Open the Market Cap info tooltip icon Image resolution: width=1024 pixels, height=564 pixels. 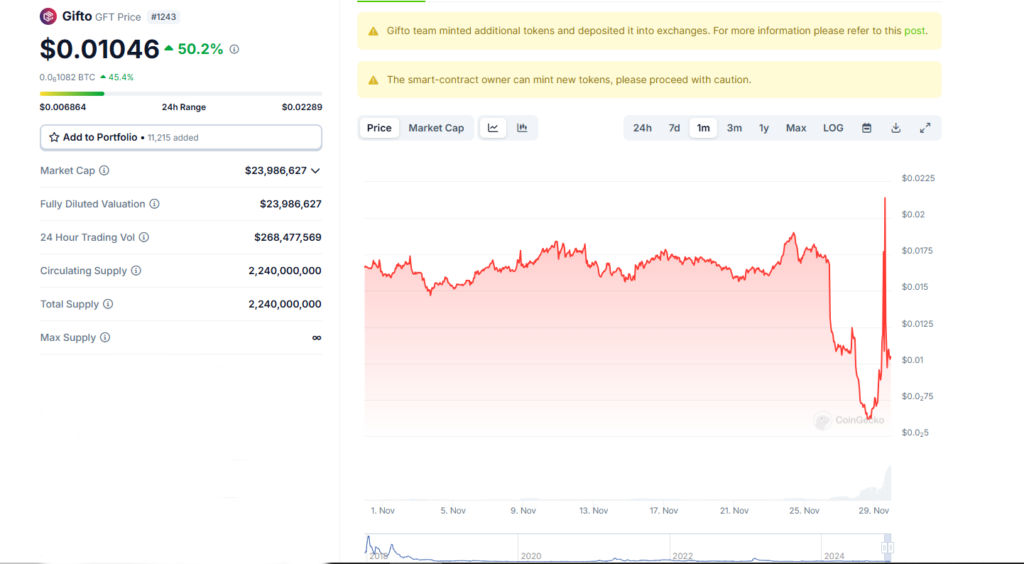pos(104,170)
